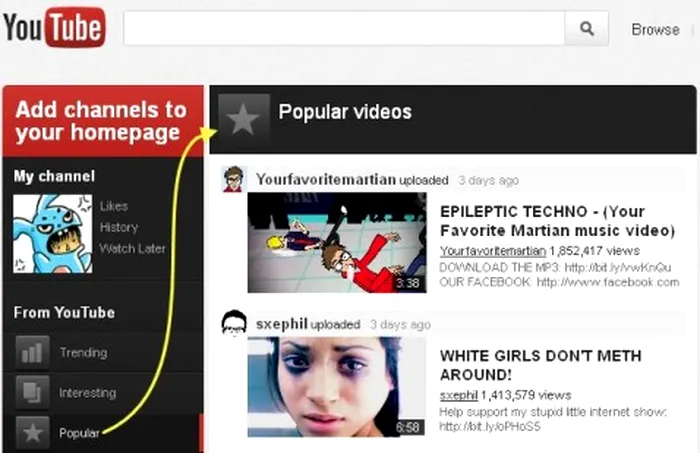Open the My channel avatar image
Viewport: 700px width, 453px height.
53,233
